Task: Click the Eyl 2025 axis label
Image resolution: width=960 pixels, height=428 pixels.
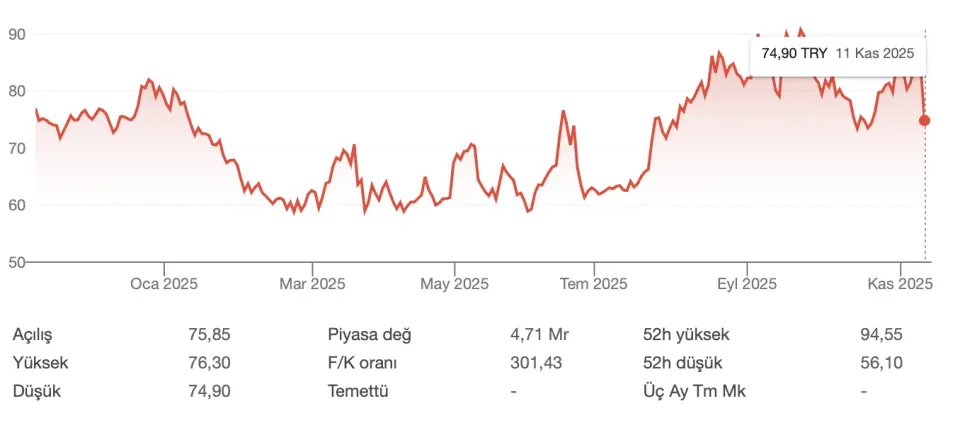Action: coord(746,284)
